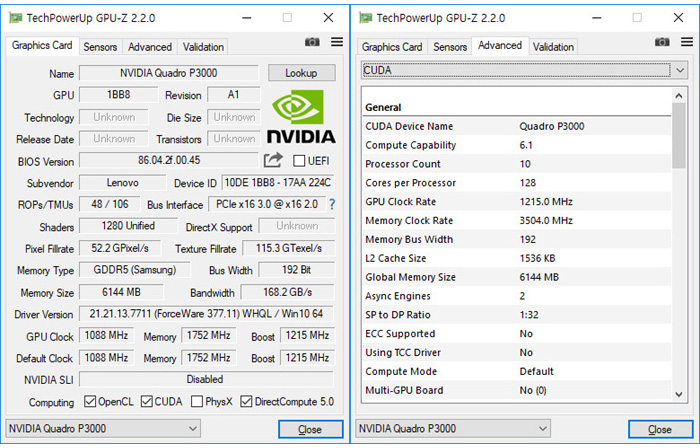700x448 pixels.
Task: Select the ECC Supported row
Action: 517,333
